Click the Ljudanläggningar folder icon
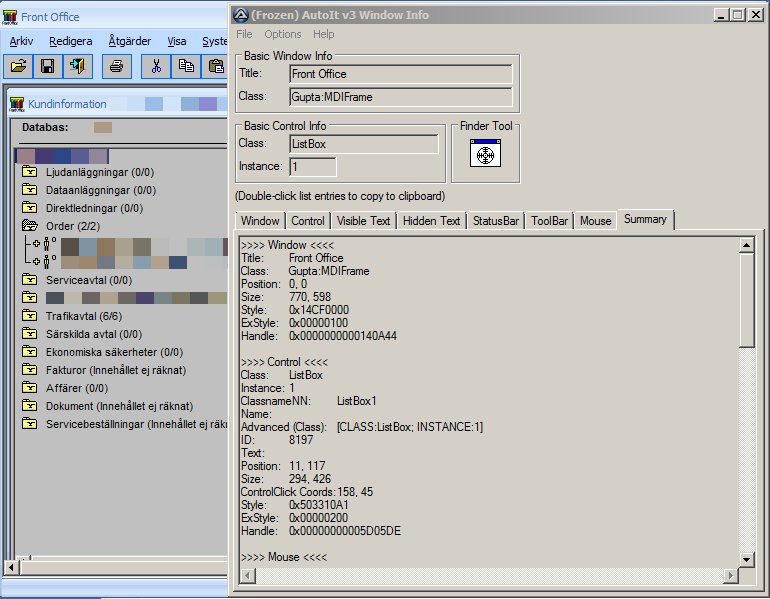The width and height of the screenshot is (770, 599). click(30, 172)
